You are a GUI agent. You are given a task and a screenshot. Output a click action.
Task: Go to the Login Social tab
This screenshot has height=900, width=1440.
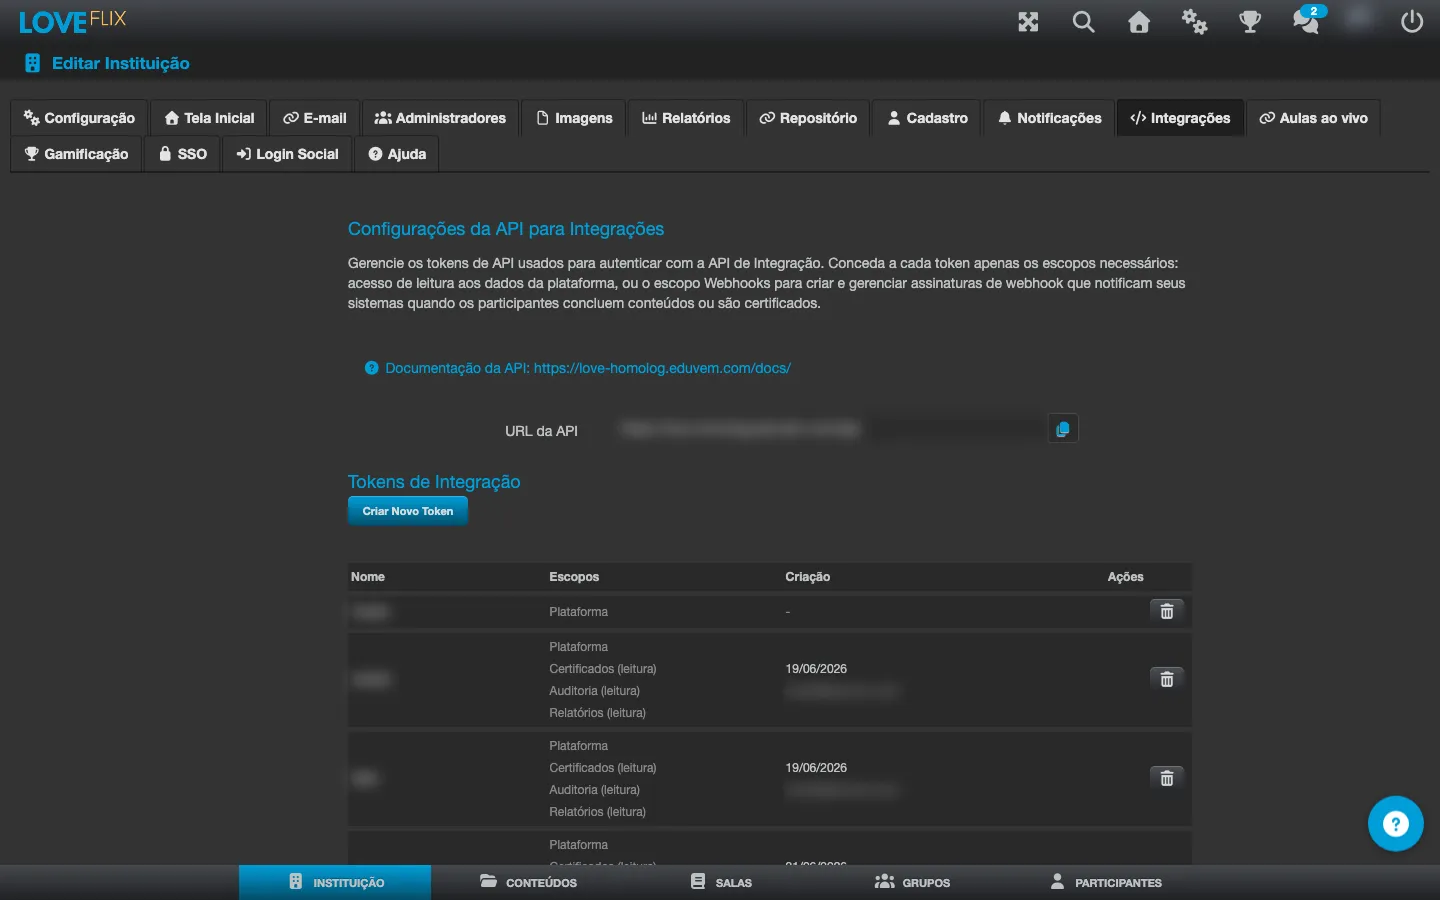coord(288,154)
